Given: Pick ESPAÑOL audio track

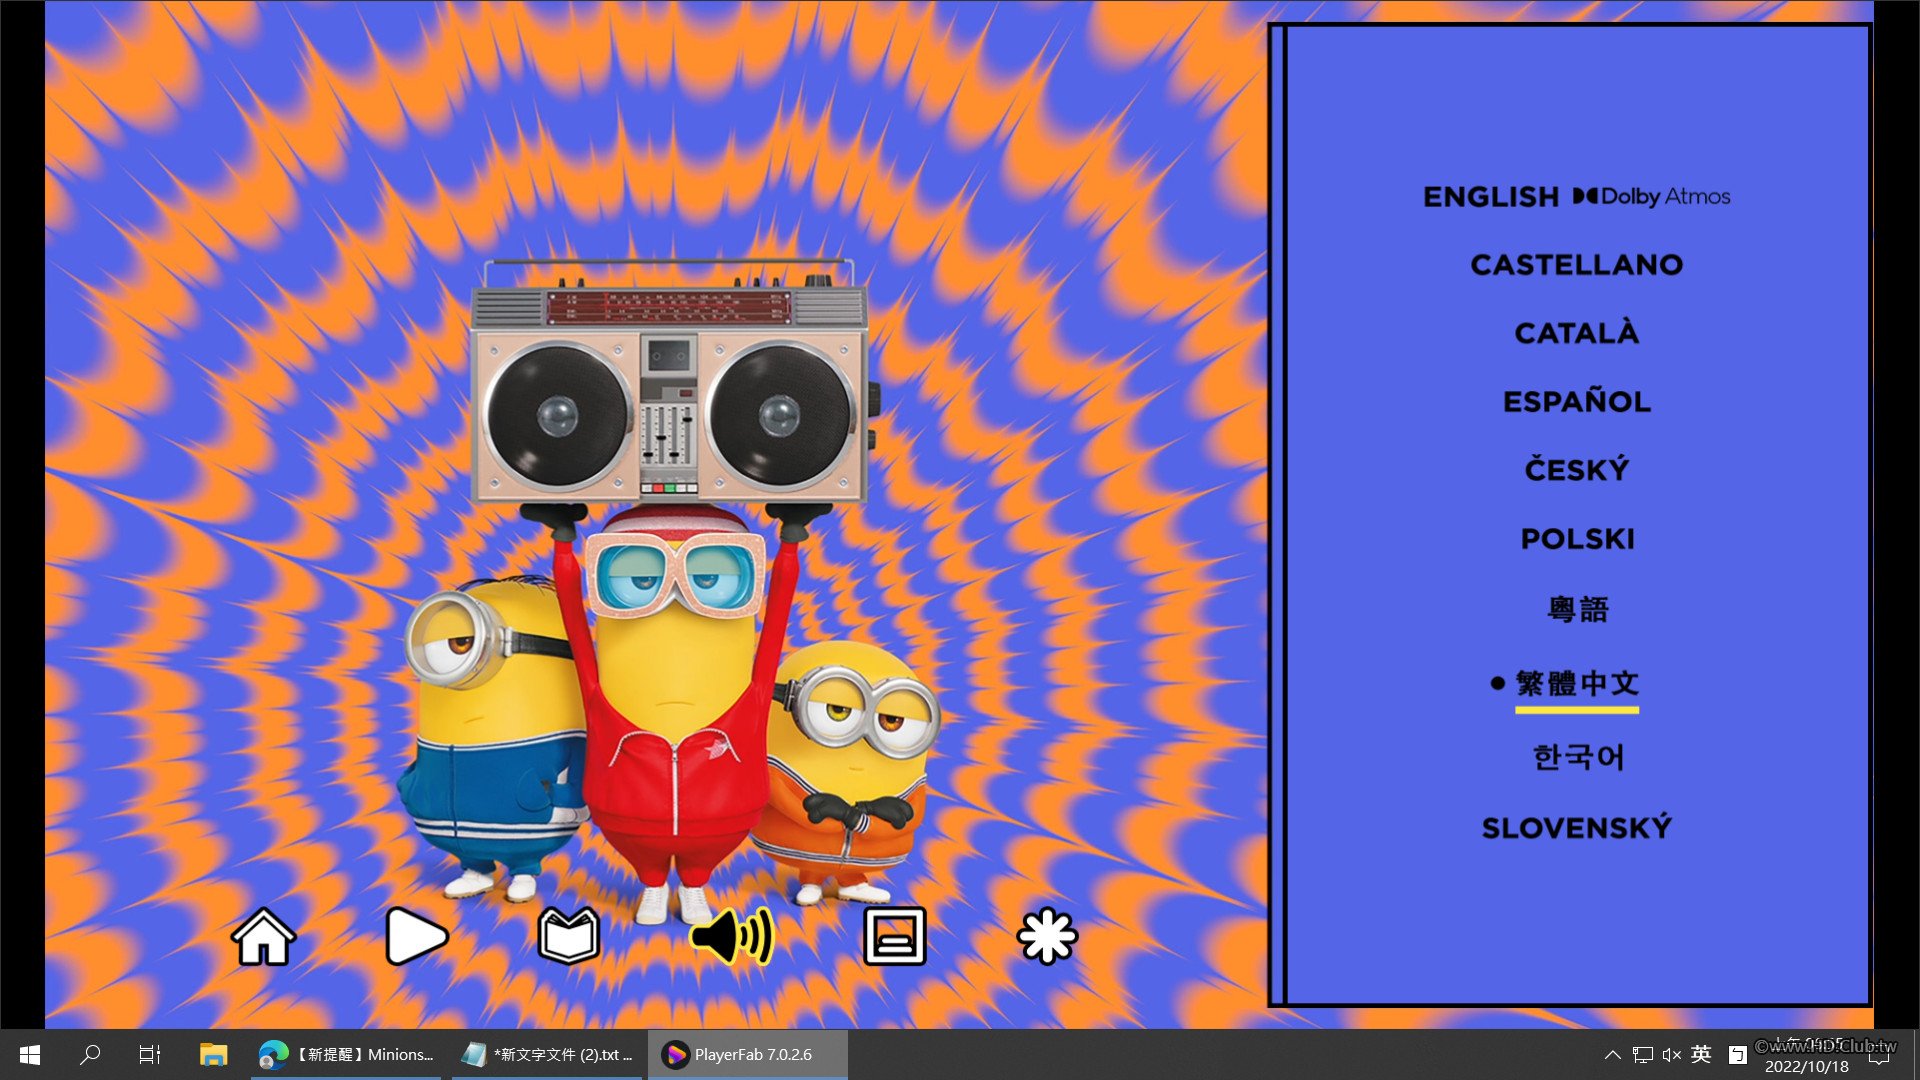Looking at the screenshot, I should click(x=1576, y=402).
